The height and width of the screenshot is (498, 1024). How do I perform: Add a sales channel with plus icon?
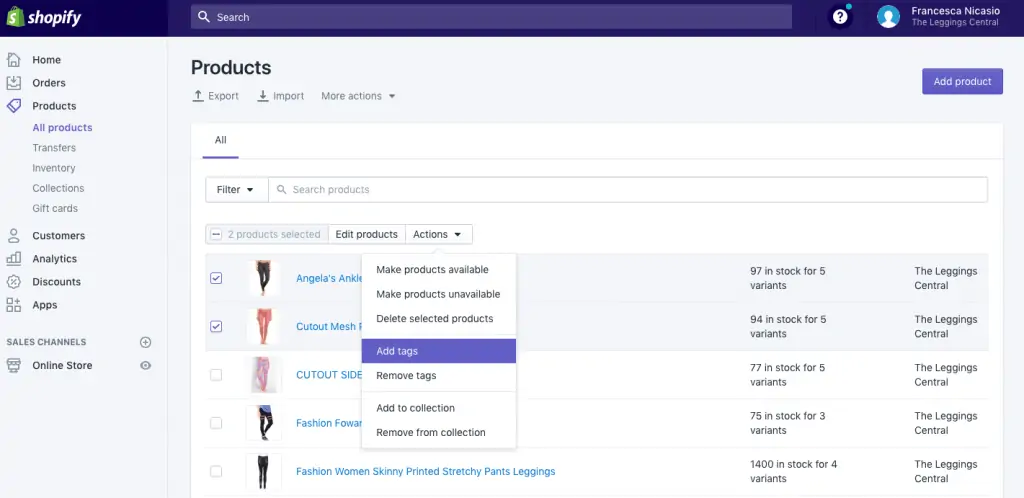click(x=146, y=342)
